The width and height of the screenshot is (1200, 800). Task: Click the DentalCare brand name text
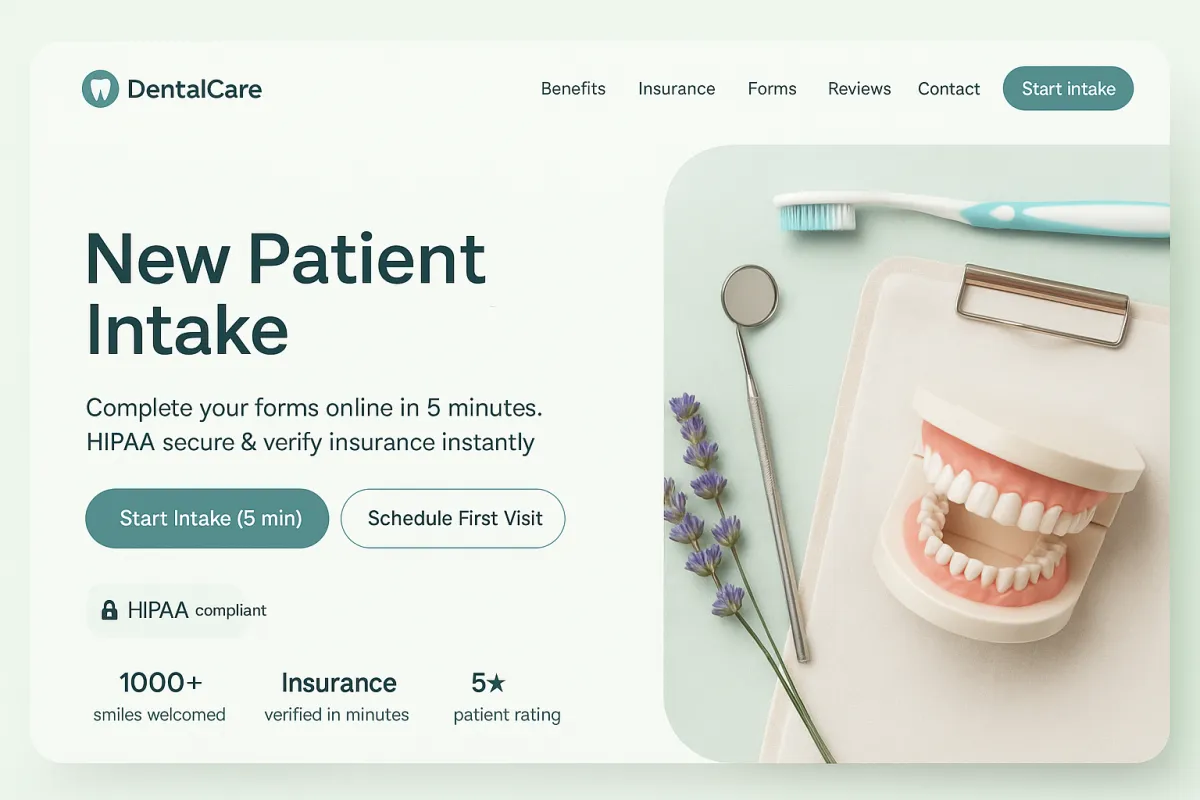pyautogui.click(x=194, y=89)
